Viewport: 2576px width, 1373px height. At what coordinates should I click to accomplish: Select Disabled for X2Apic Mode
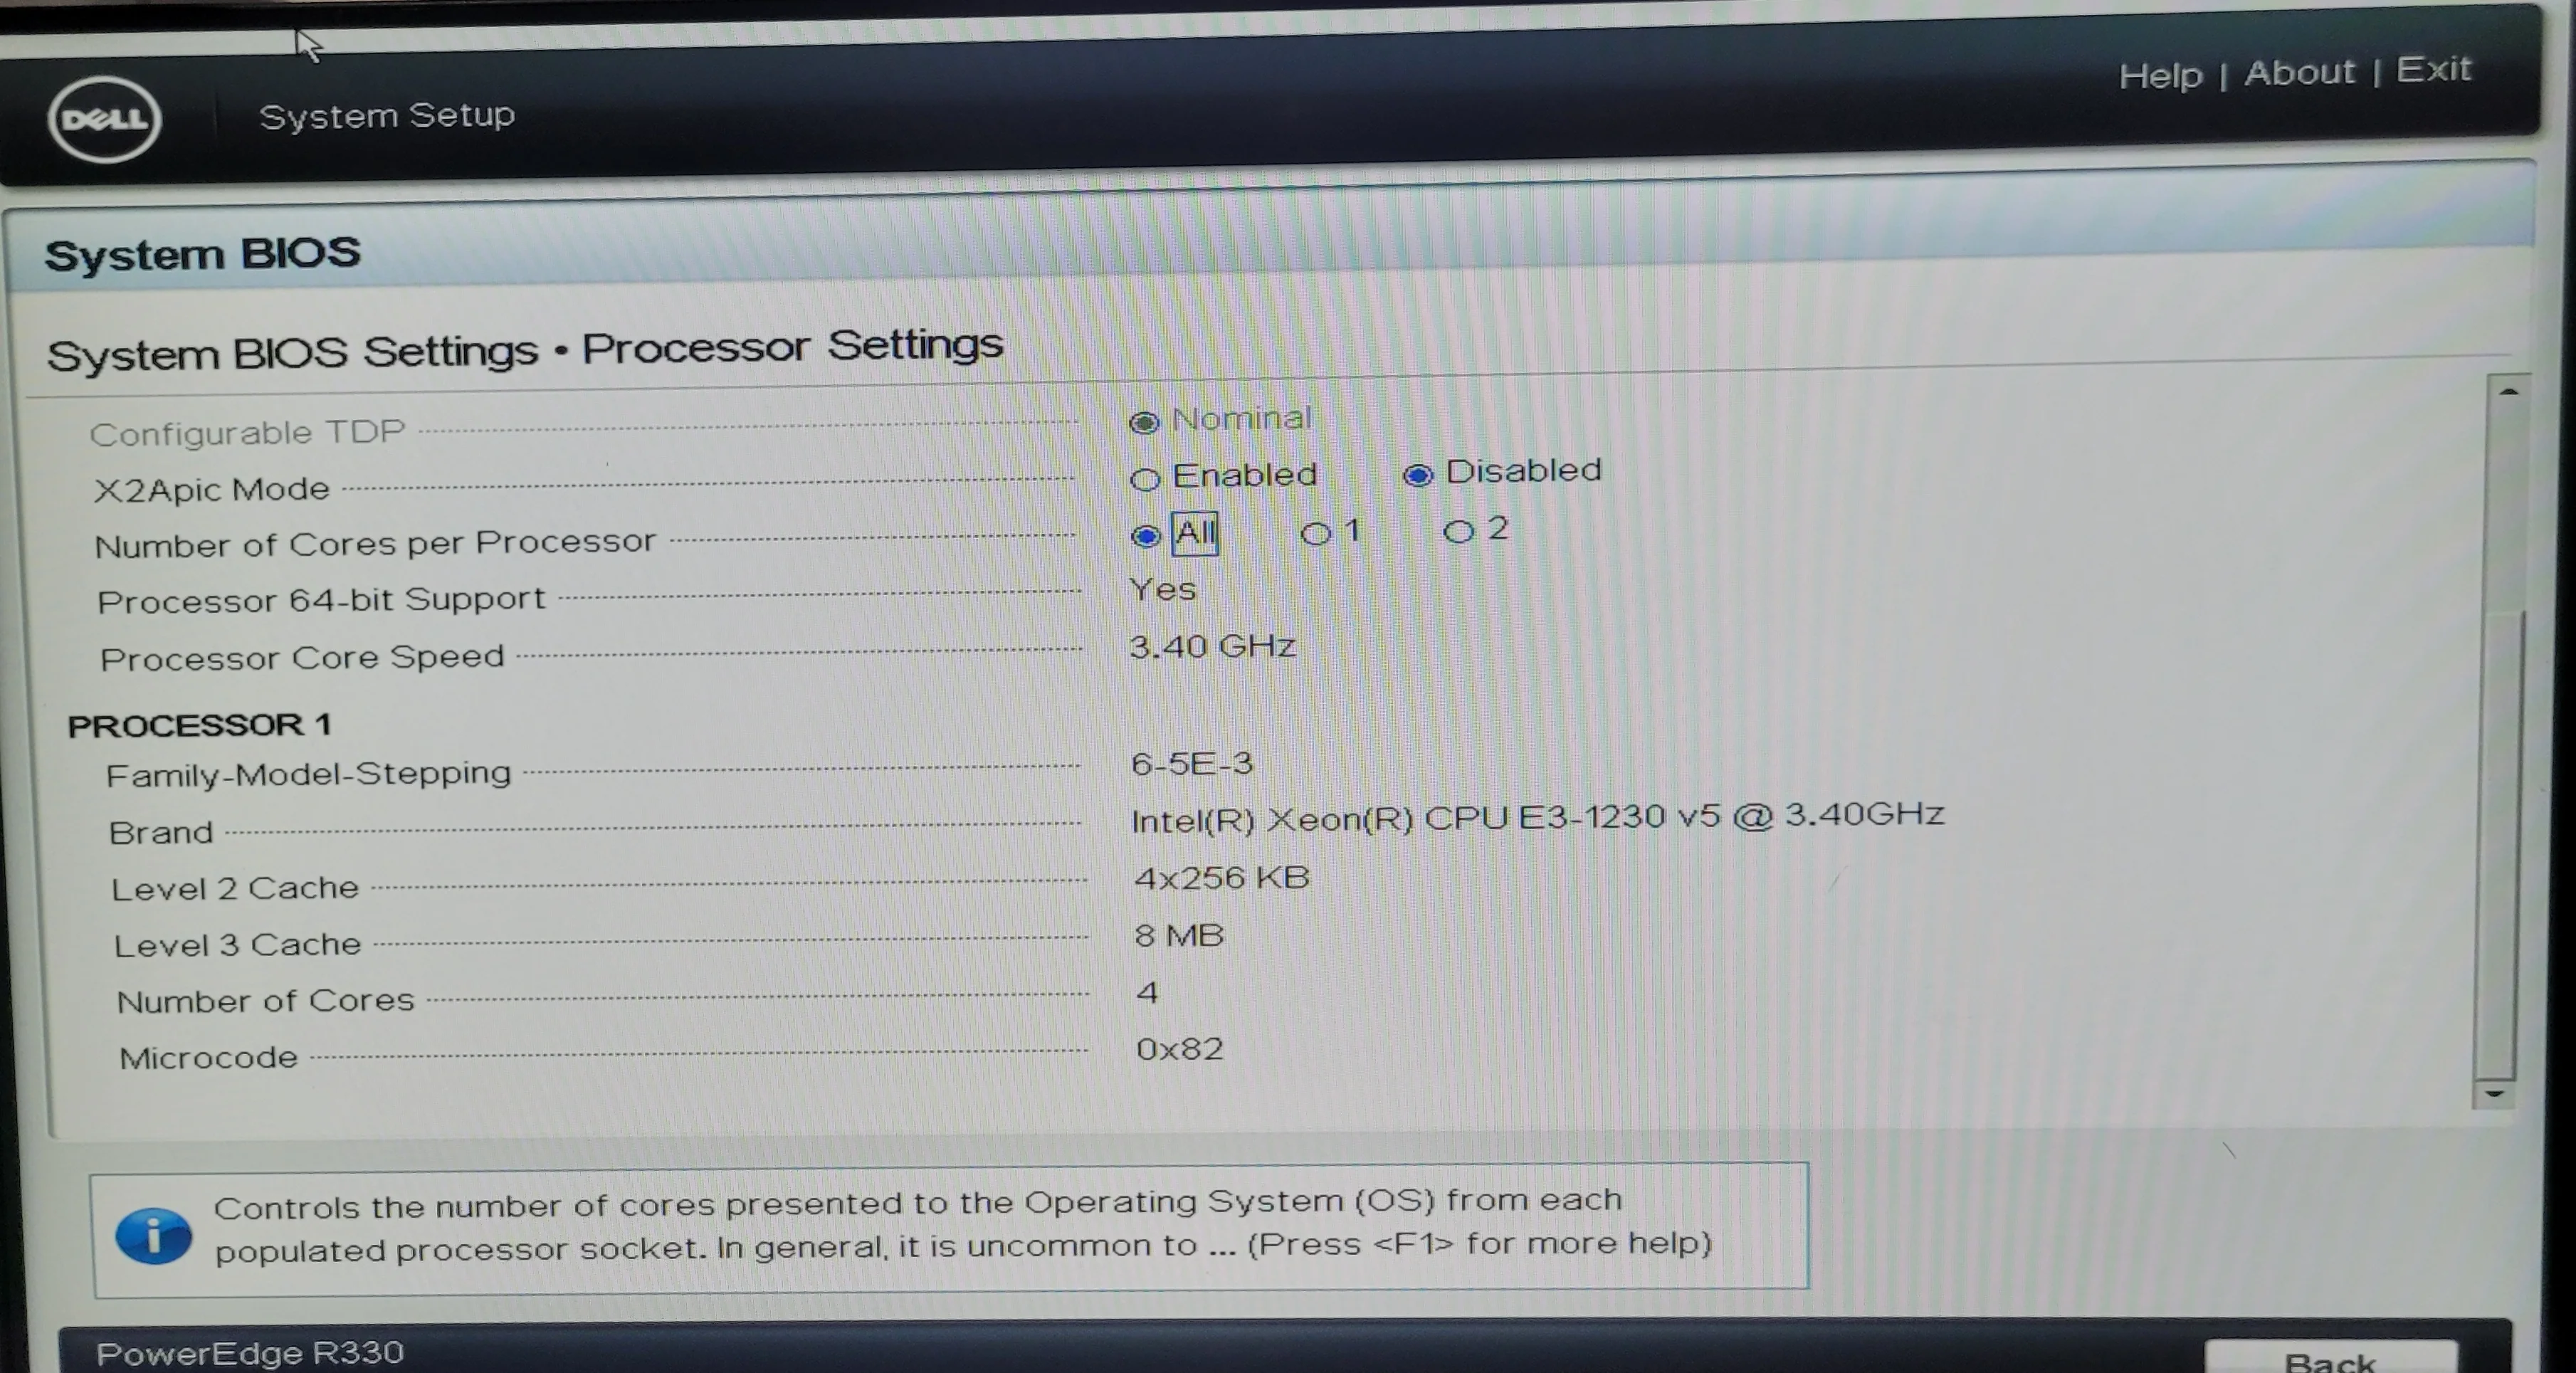(x=1418, y=475)
